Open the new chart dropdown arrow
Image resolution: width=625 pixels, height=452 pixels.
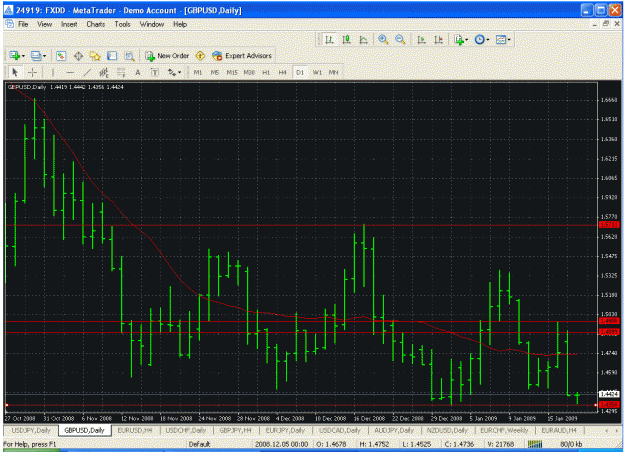23,56
